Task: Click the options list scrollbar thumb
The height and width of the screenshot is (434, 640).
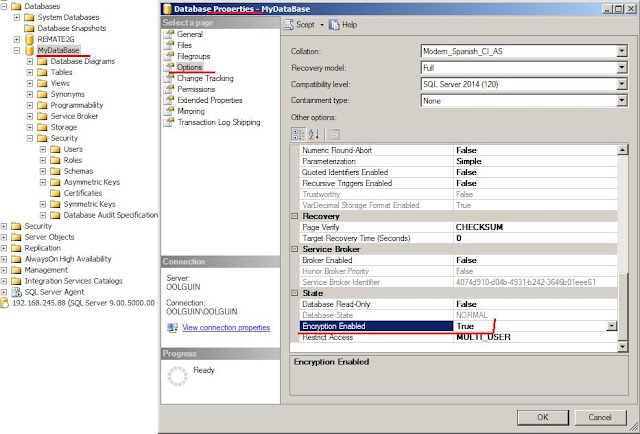Action: (x=622, y=306)
